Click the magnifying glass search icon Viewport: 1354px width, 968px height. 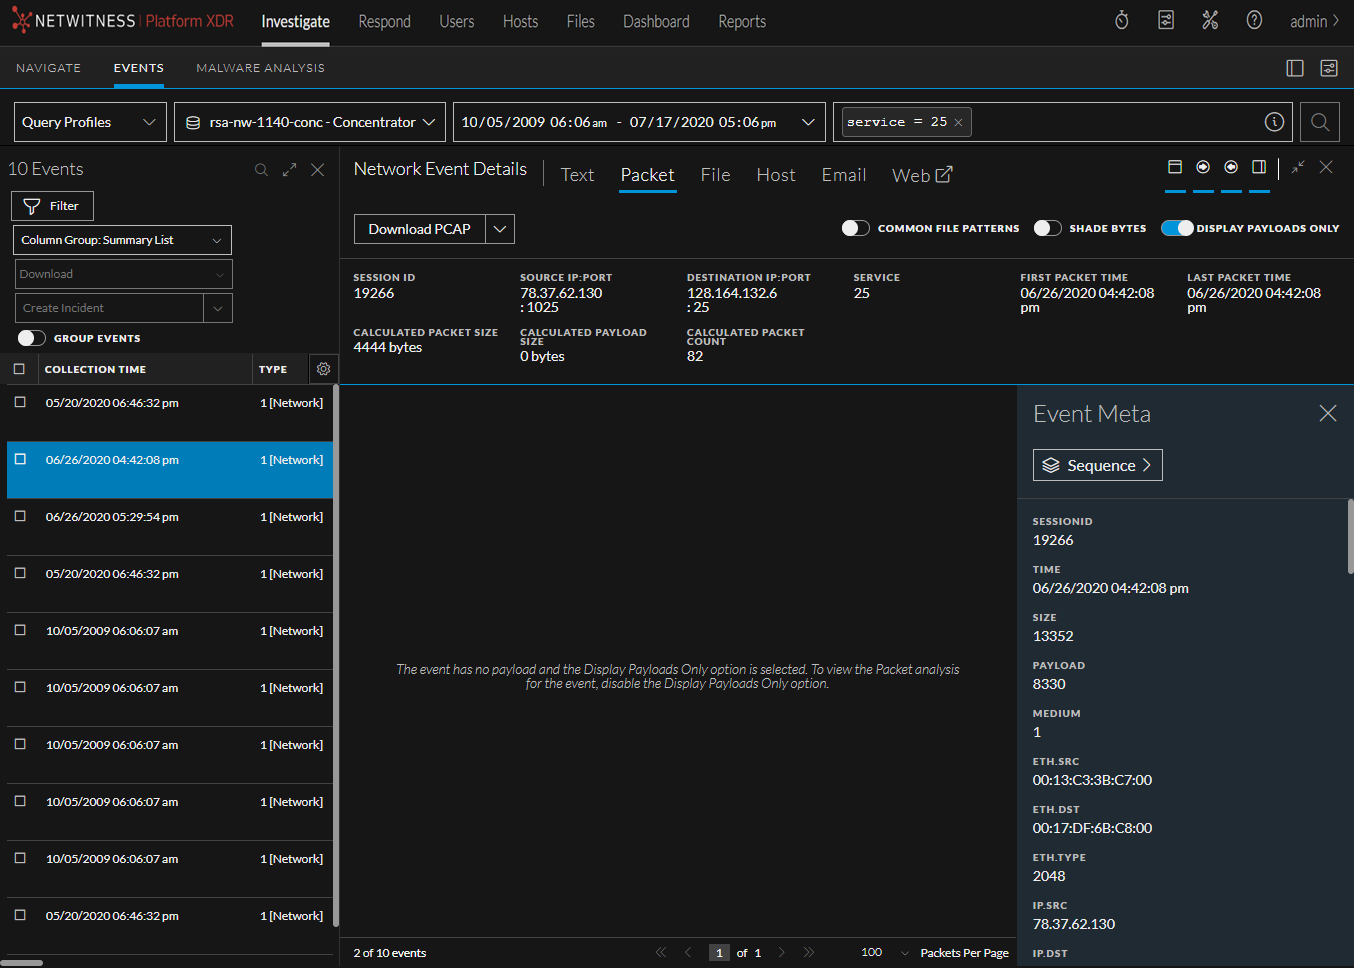pos(1320,122)
